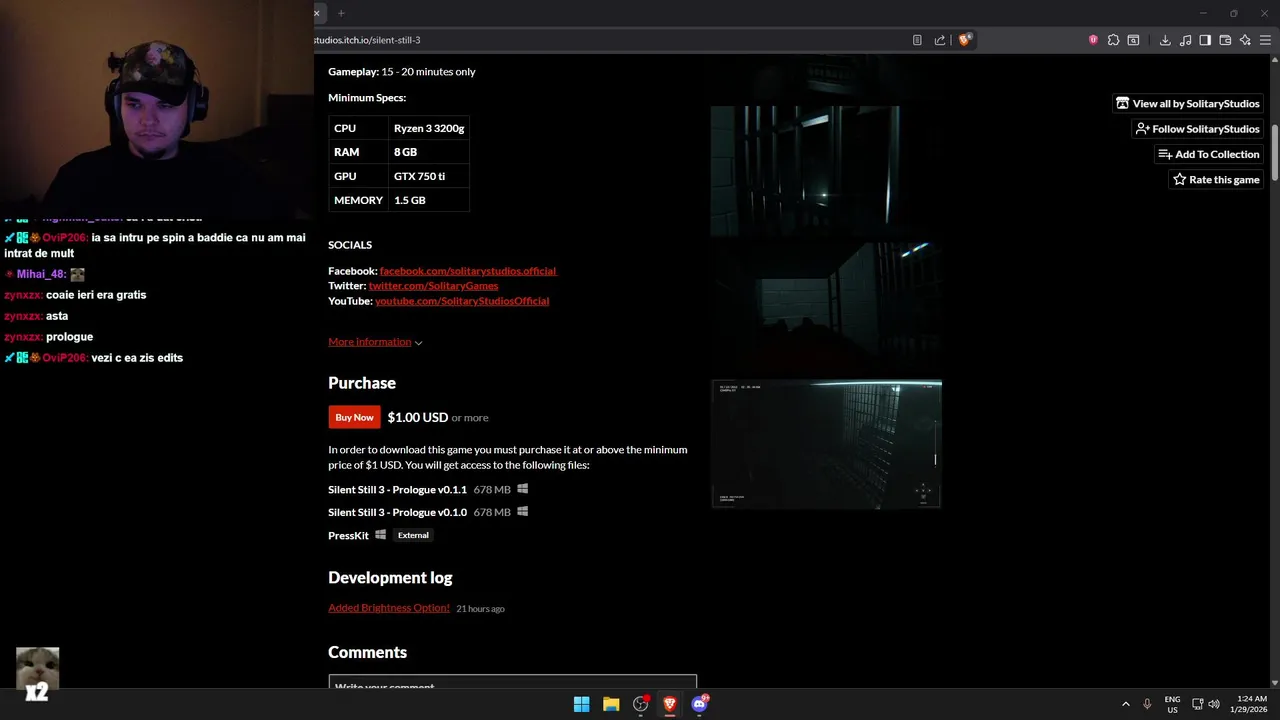This screenshot has width=1280, height=720.
Task: Click the PressKit file entry
Action: pyautogui.click(x=348, y=535)
